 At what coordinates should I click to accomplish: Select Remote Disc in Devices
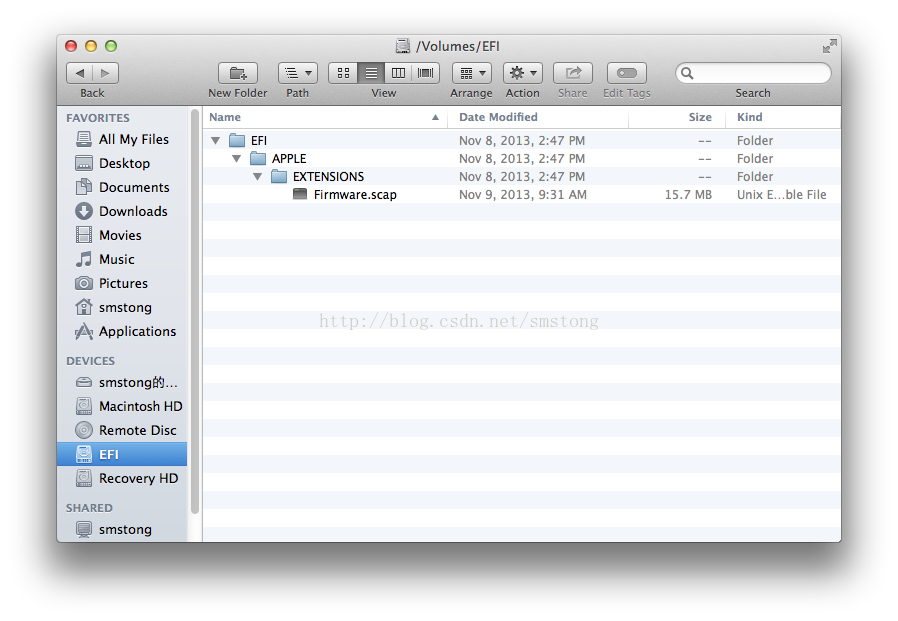pos(122,430)
